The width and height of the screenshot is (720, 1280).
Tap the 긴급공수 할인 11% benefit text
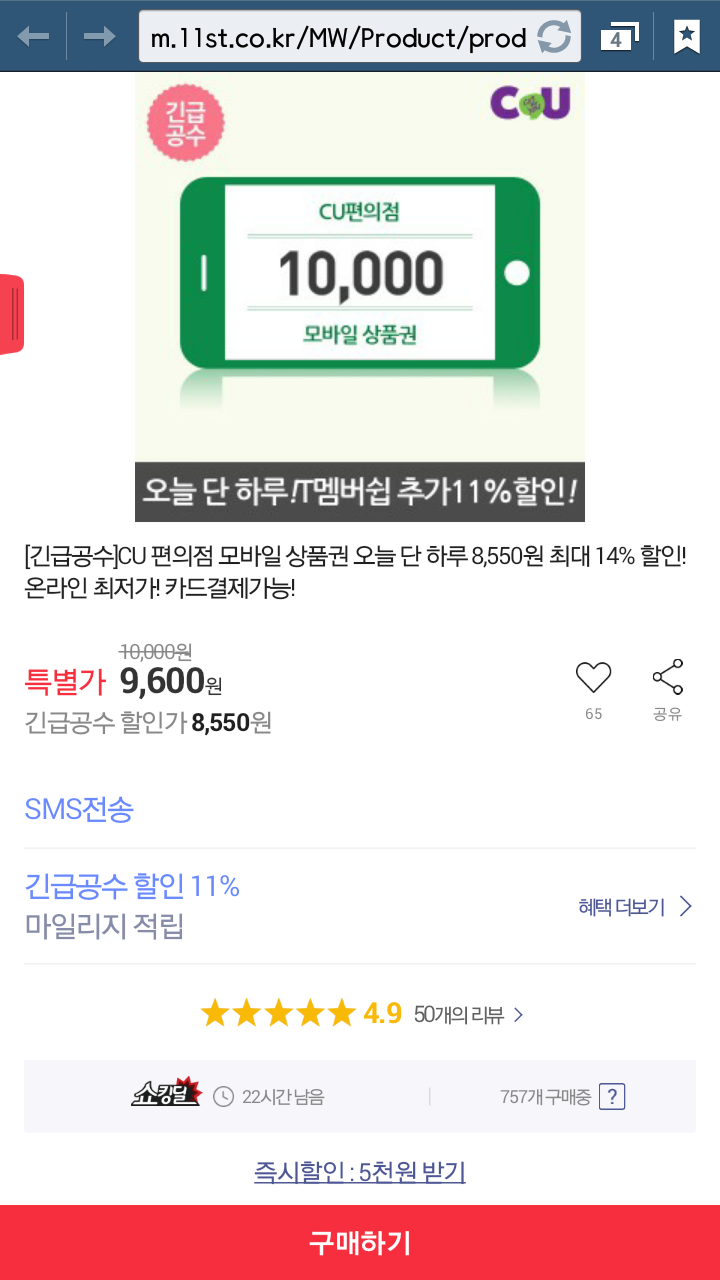[132, 886]
